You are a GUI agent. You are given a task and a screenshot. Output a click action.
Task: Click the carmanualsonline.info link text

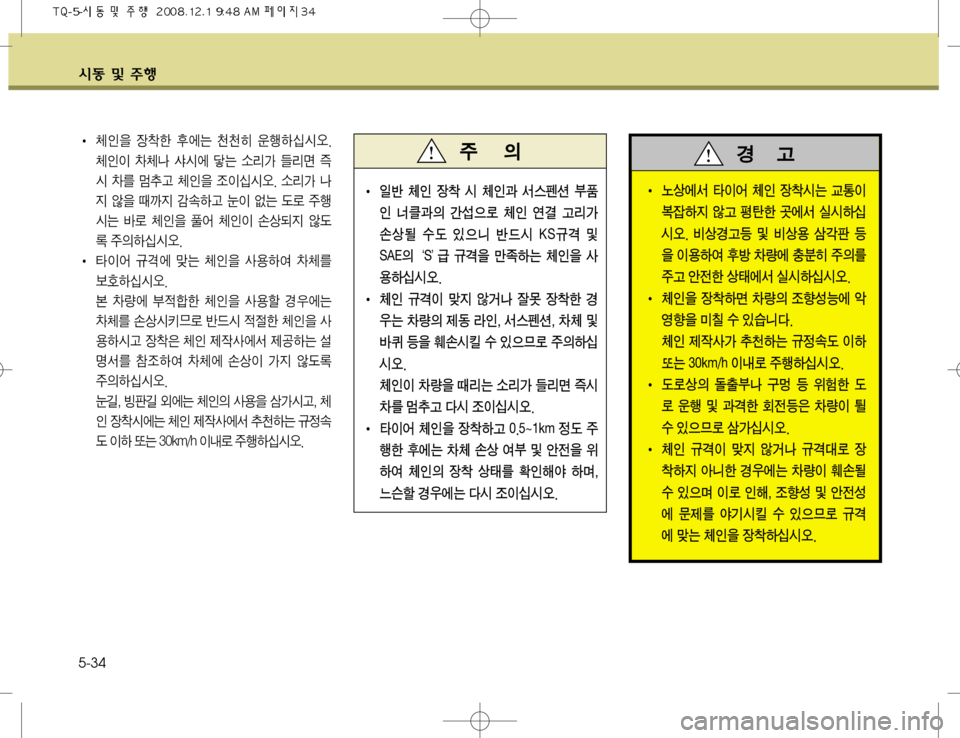tap(811, 721)
